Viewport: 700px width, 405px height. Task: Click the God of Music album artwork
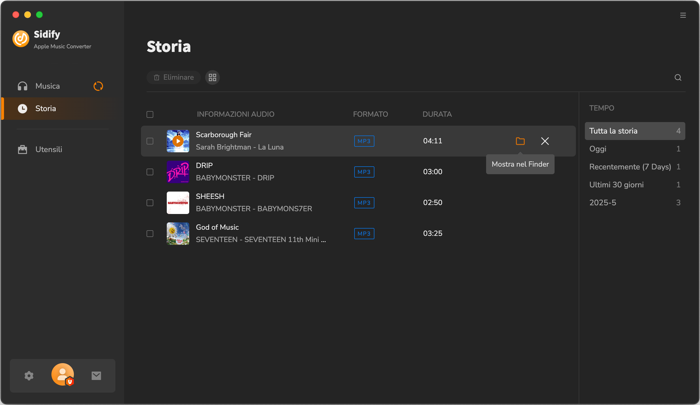click(178, 234)
